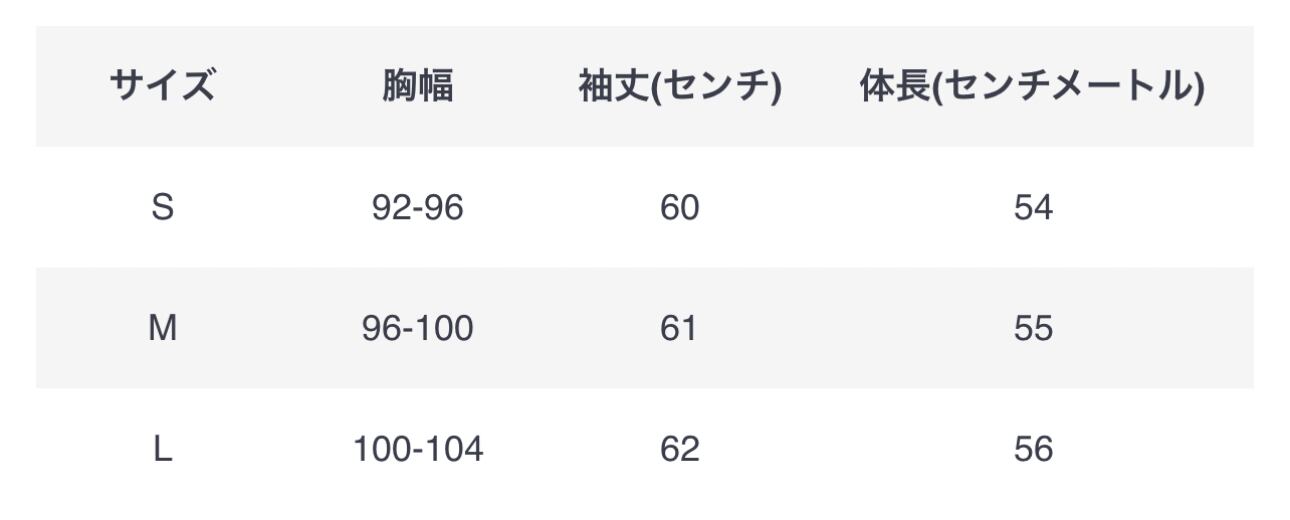Click the 胸幅 column header
The height and width of the screenshot is (520, 1290).
[x=417, y=88]
